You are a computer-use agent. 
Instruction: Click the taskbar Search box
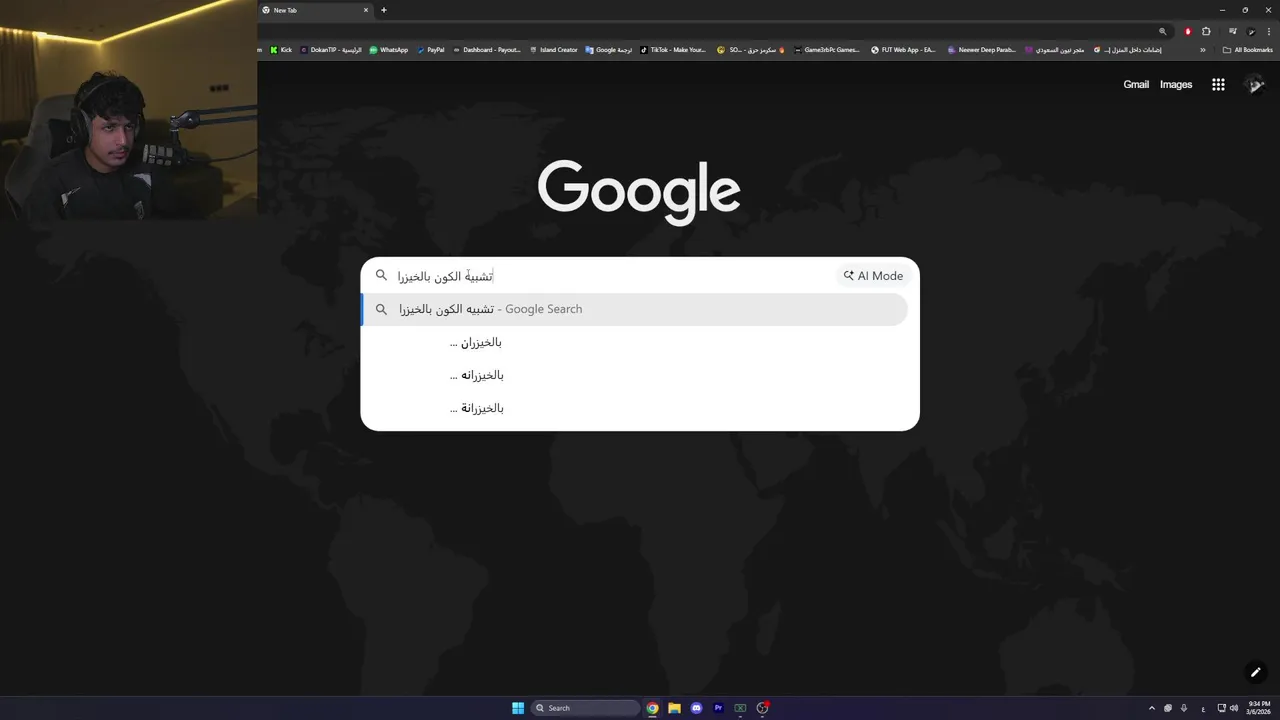(585, 708)
